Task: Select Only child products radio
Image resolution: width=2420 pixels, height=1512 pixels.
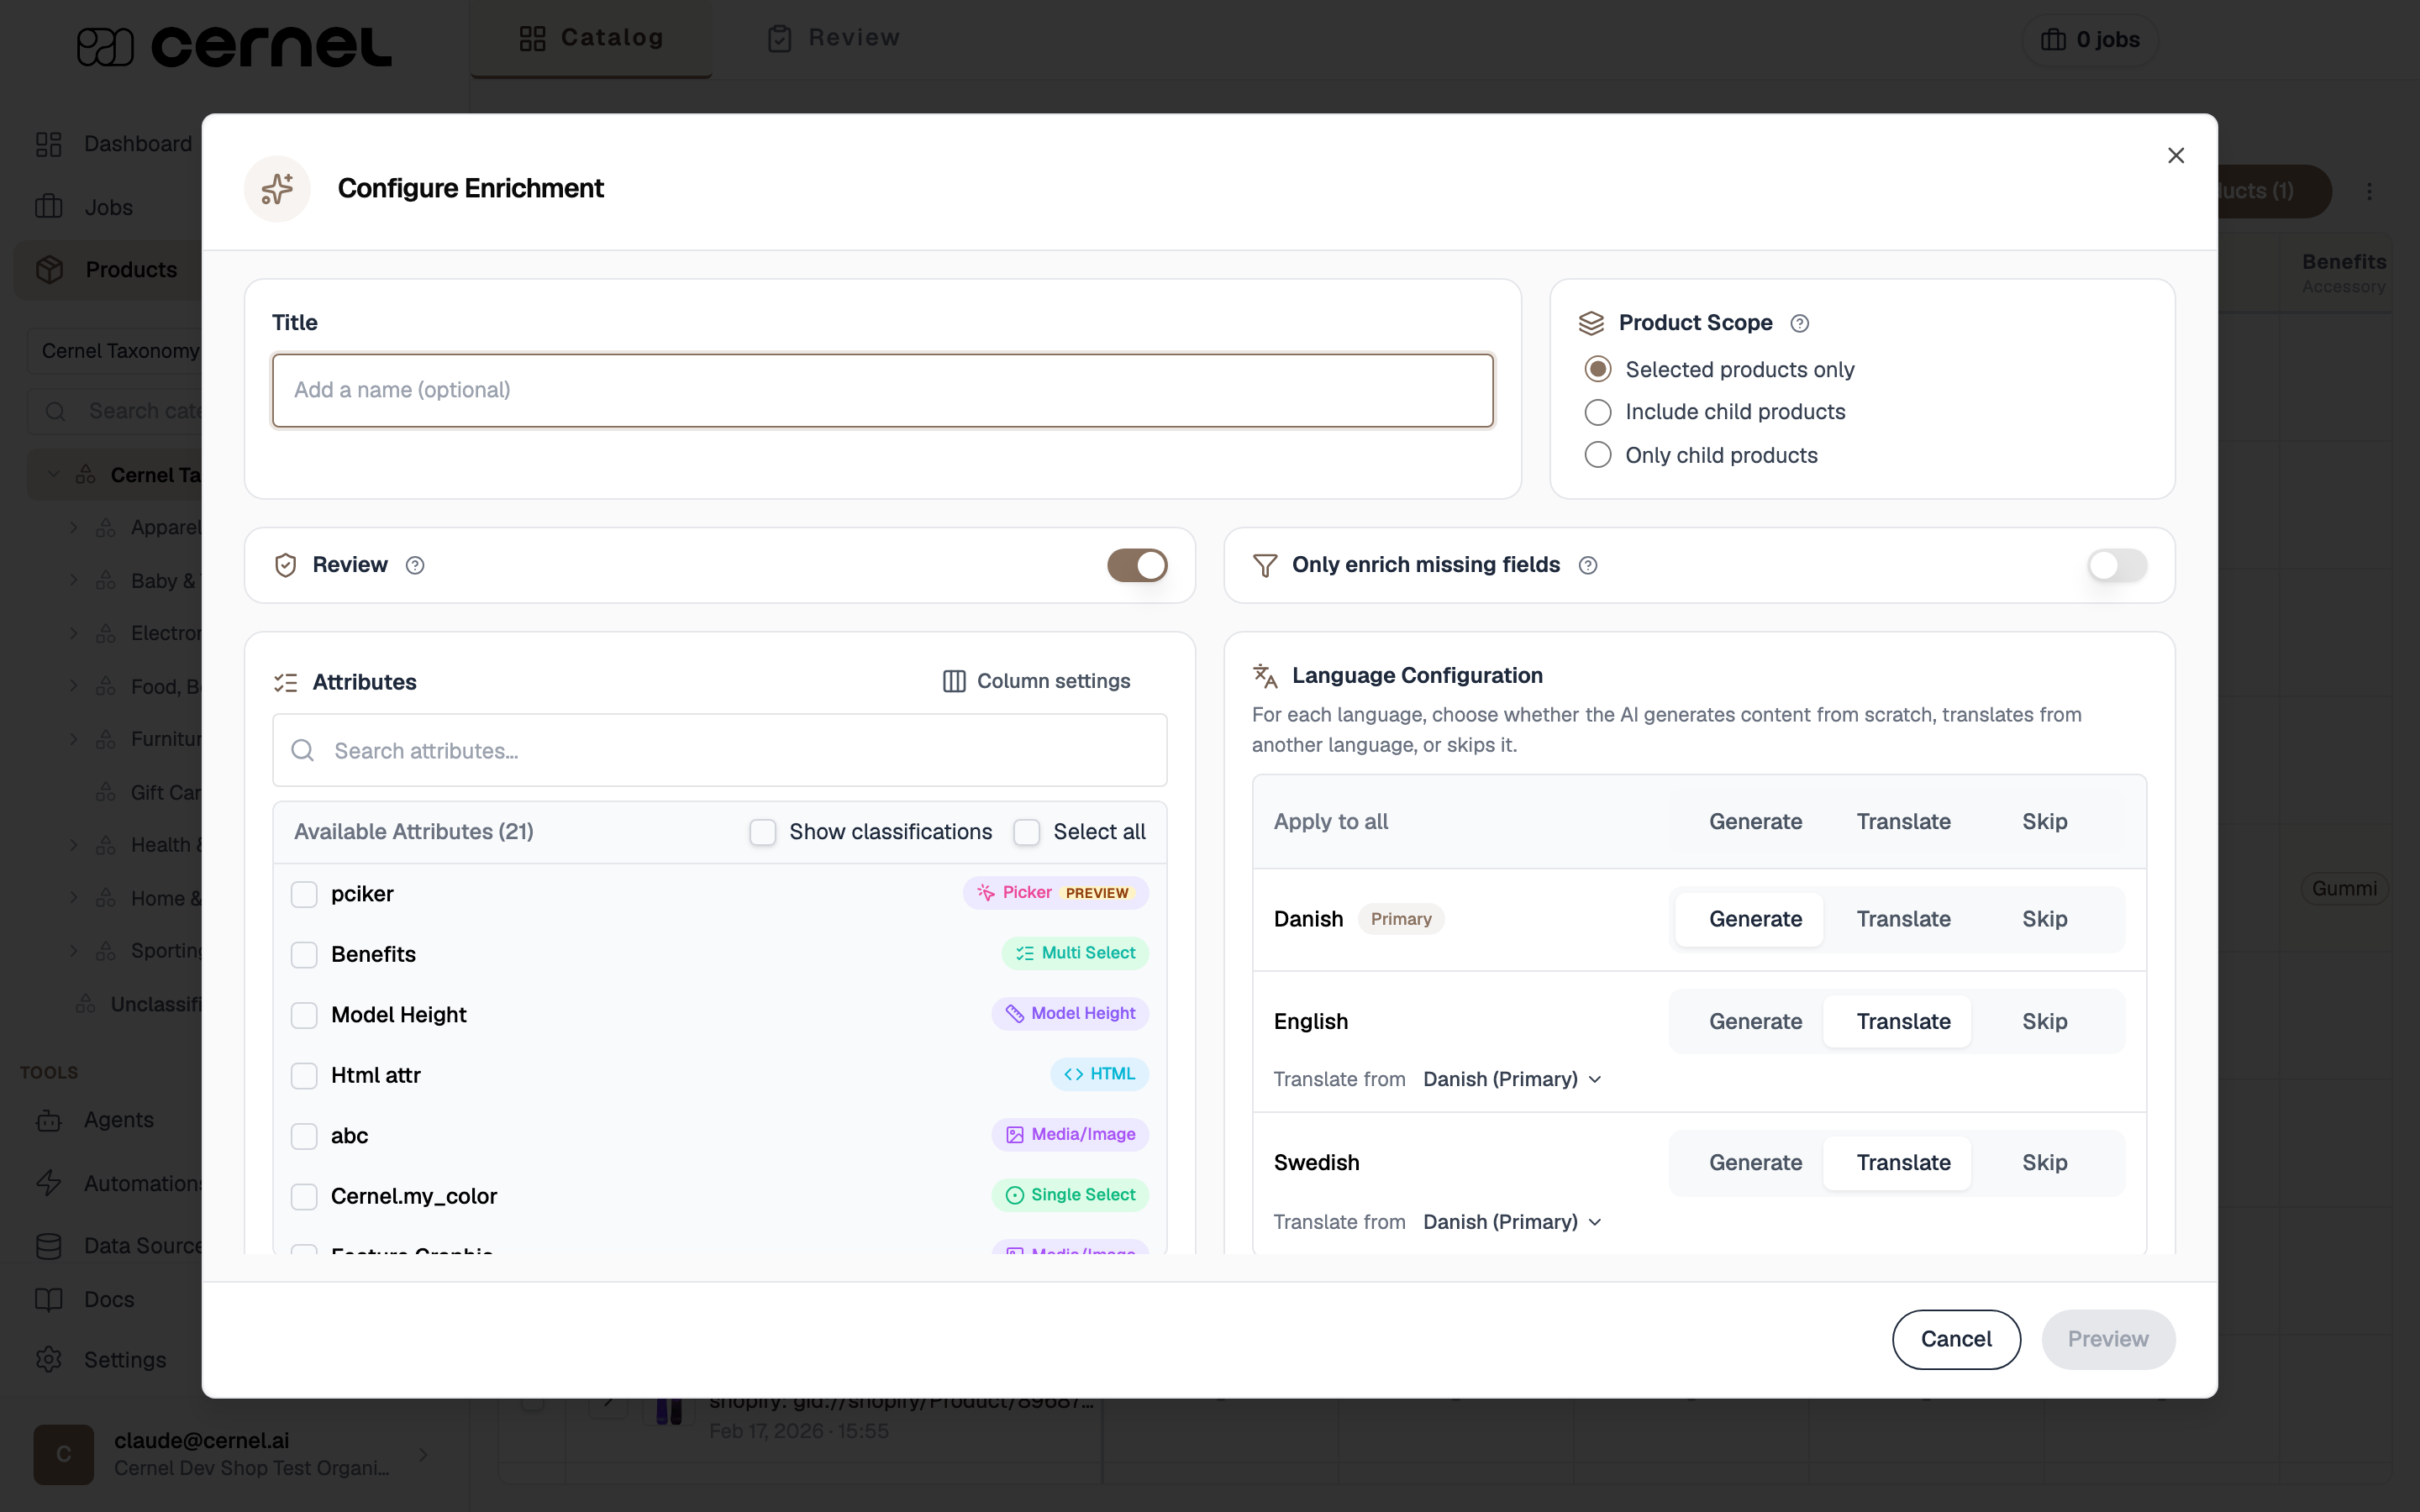Action: coord(1598,455)
